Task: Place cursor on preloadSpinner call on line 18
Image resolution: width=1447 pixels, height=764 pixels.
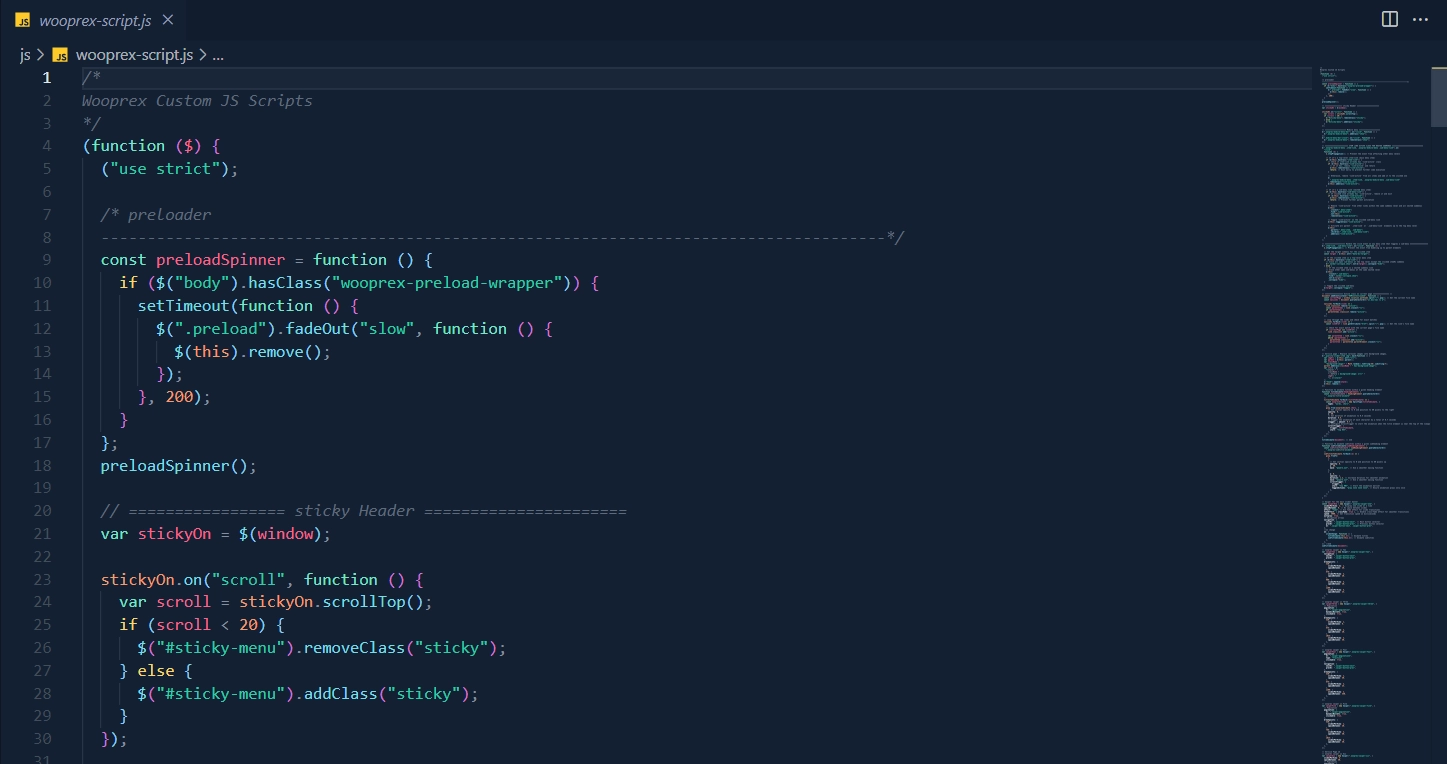Action: (x=177, y=466)
